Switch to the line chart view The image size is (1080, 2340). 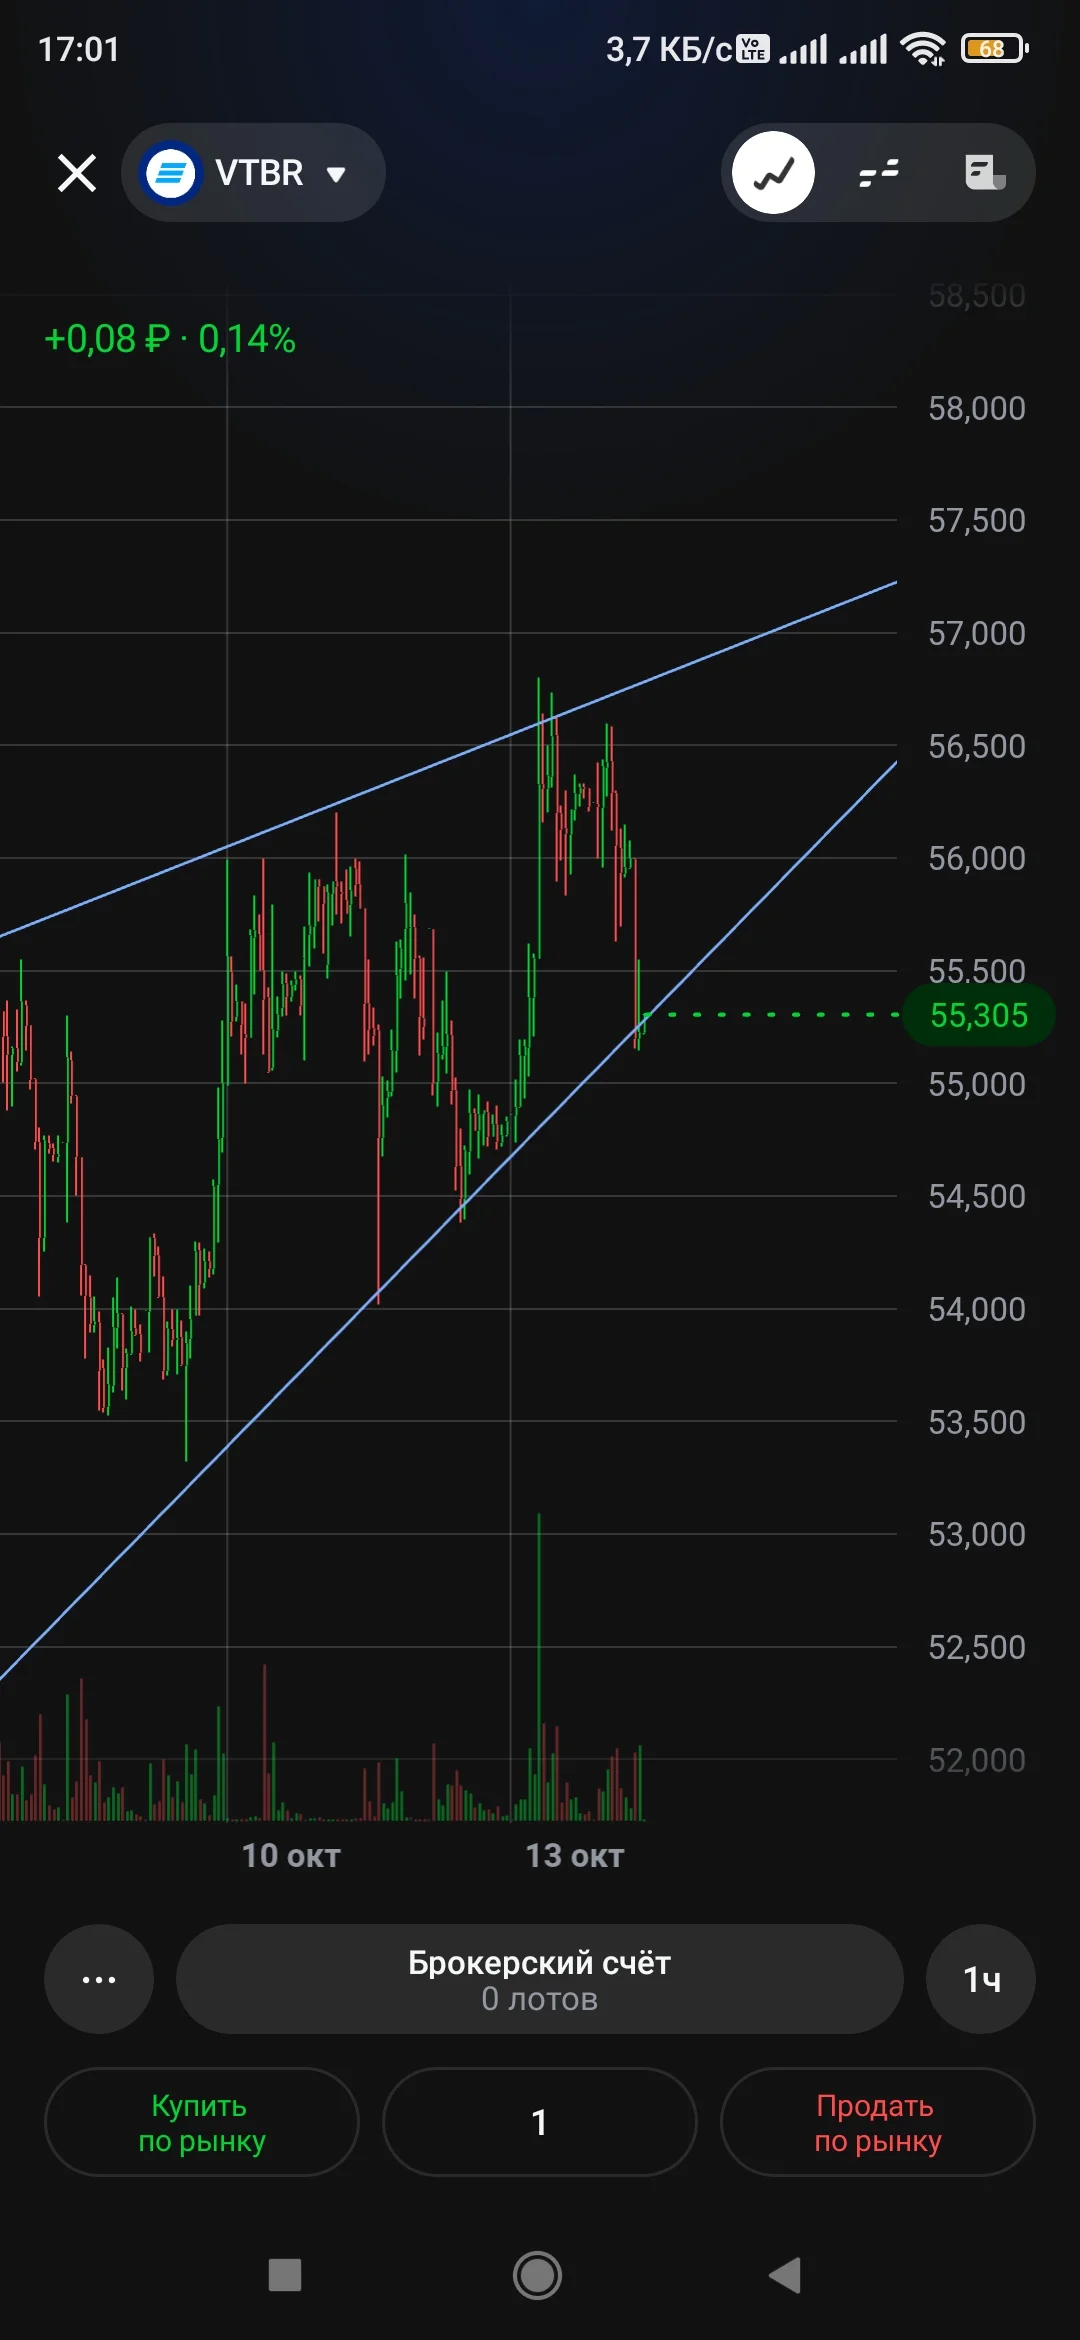pyautogui.click(x=773, y=173)
